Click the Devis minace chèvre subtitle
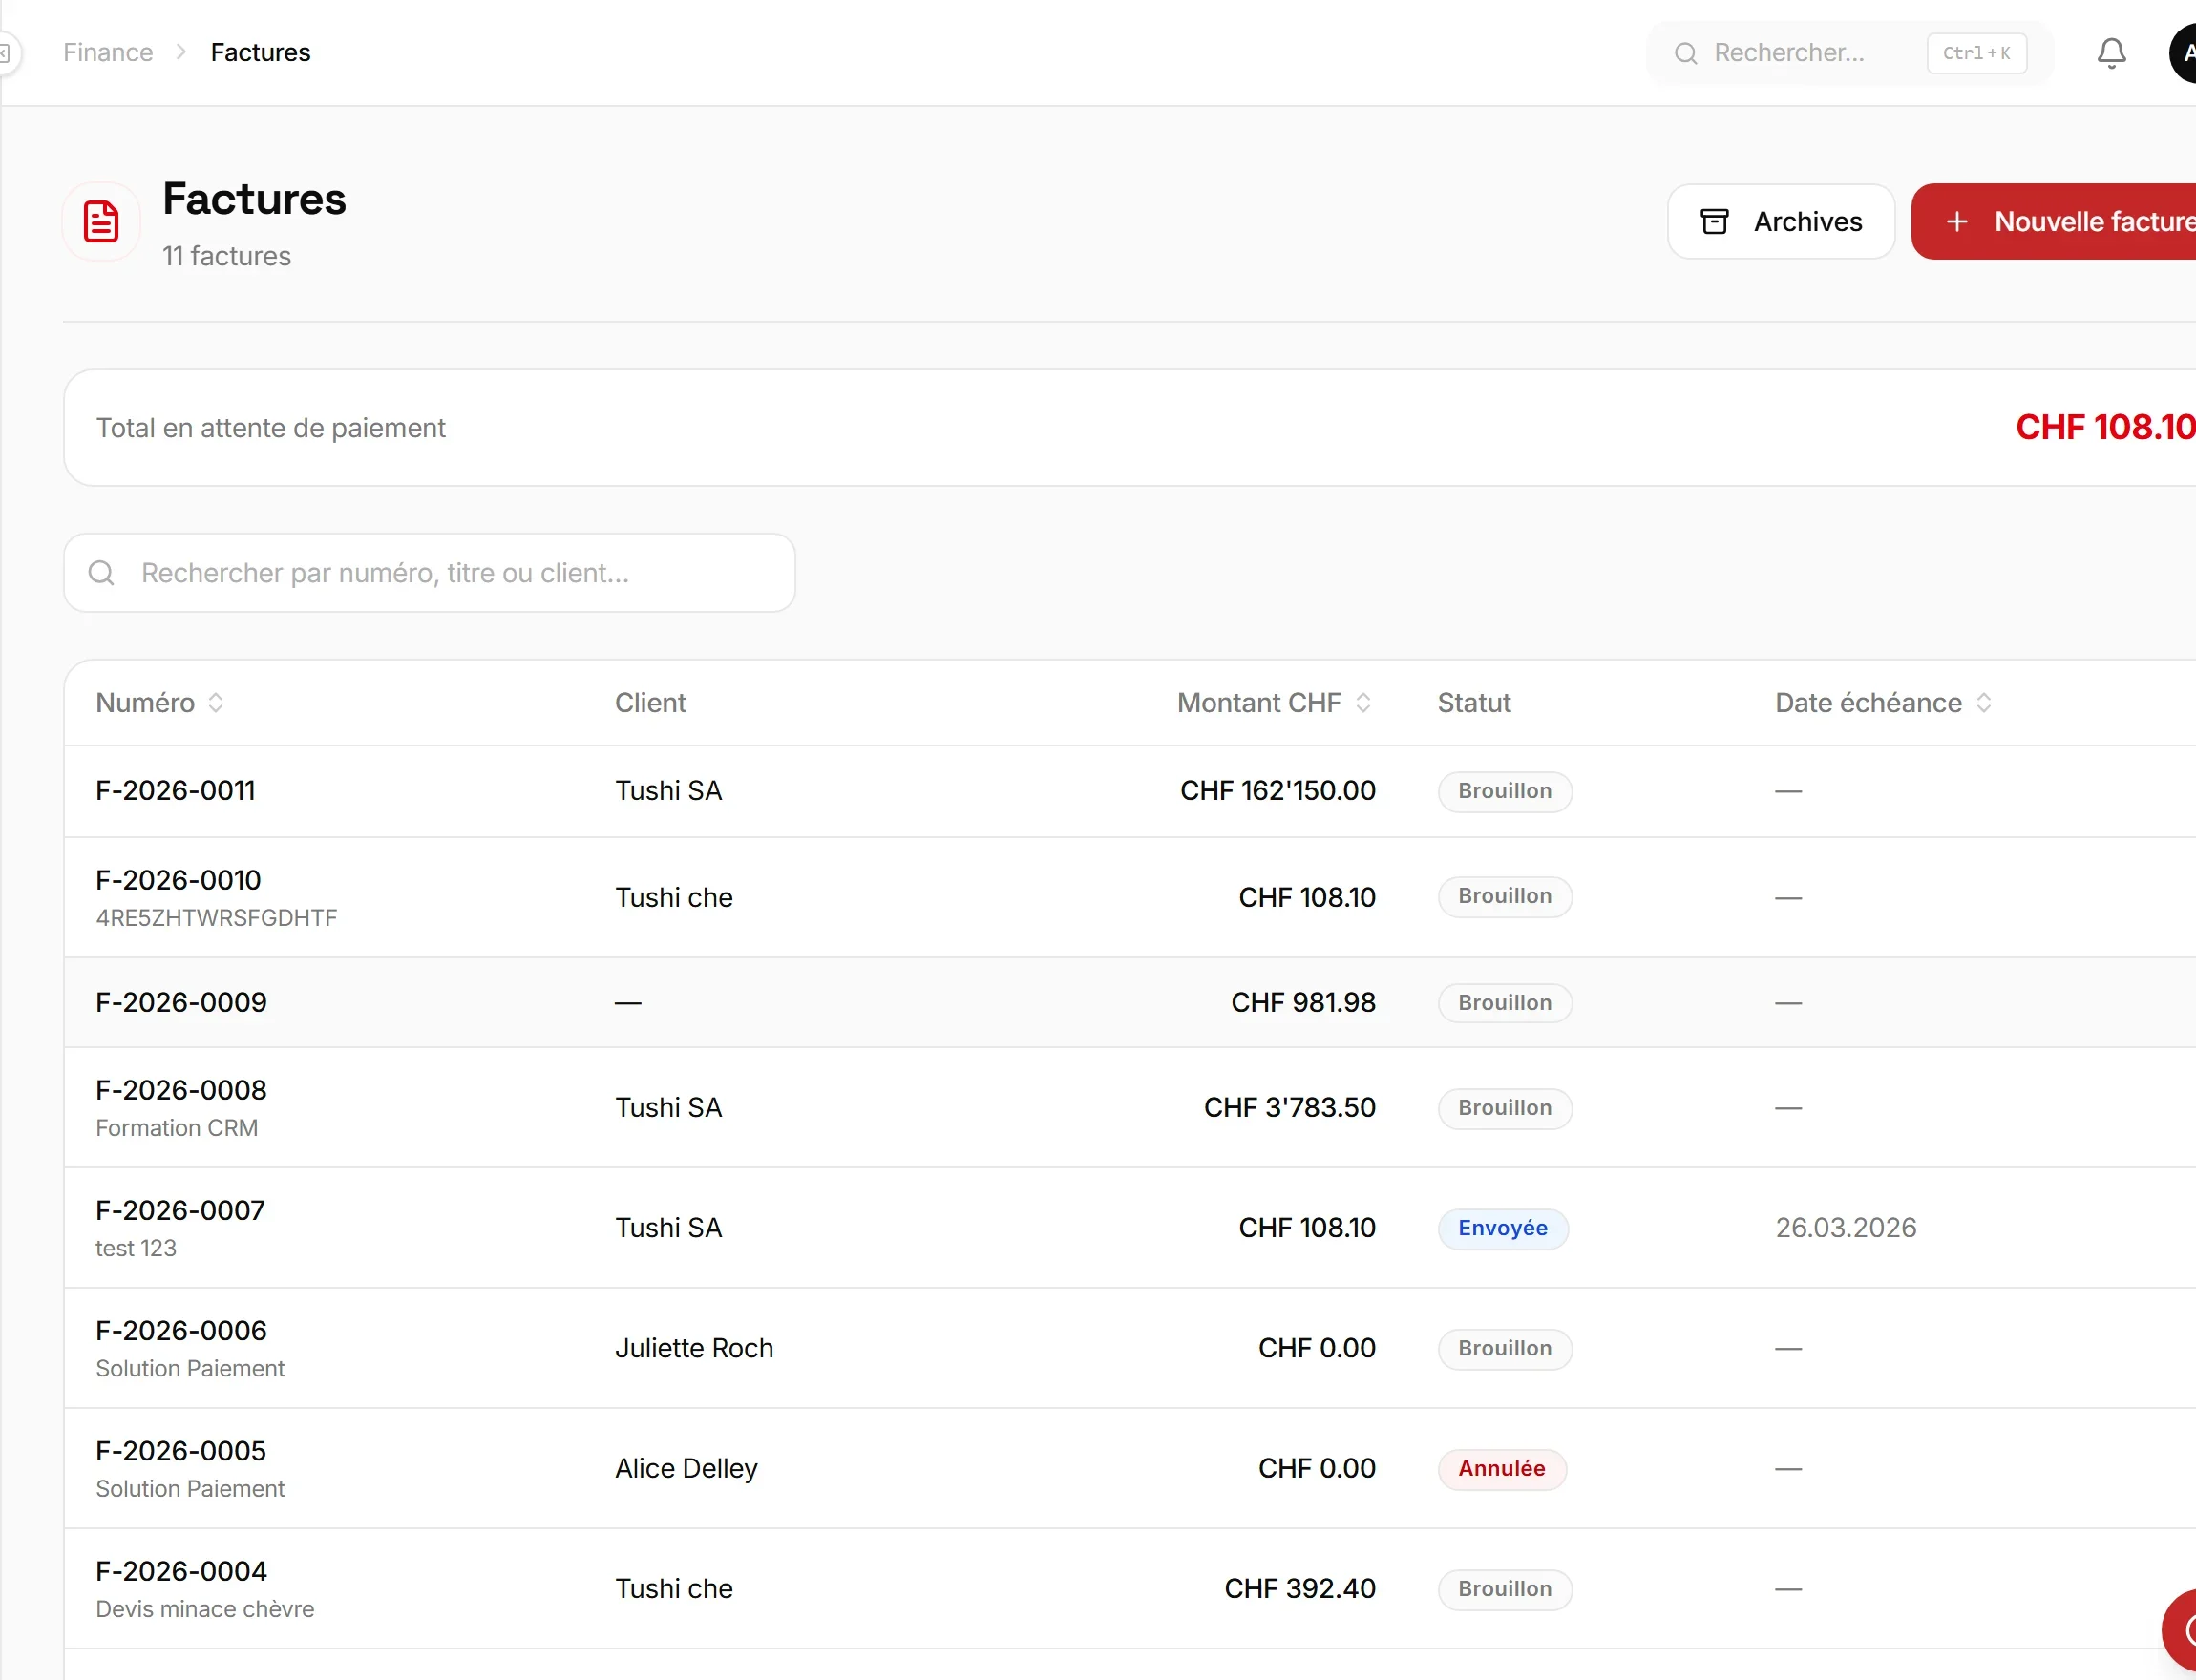This screenshot has width=2196, height=1680. [x=205, y=1609]
